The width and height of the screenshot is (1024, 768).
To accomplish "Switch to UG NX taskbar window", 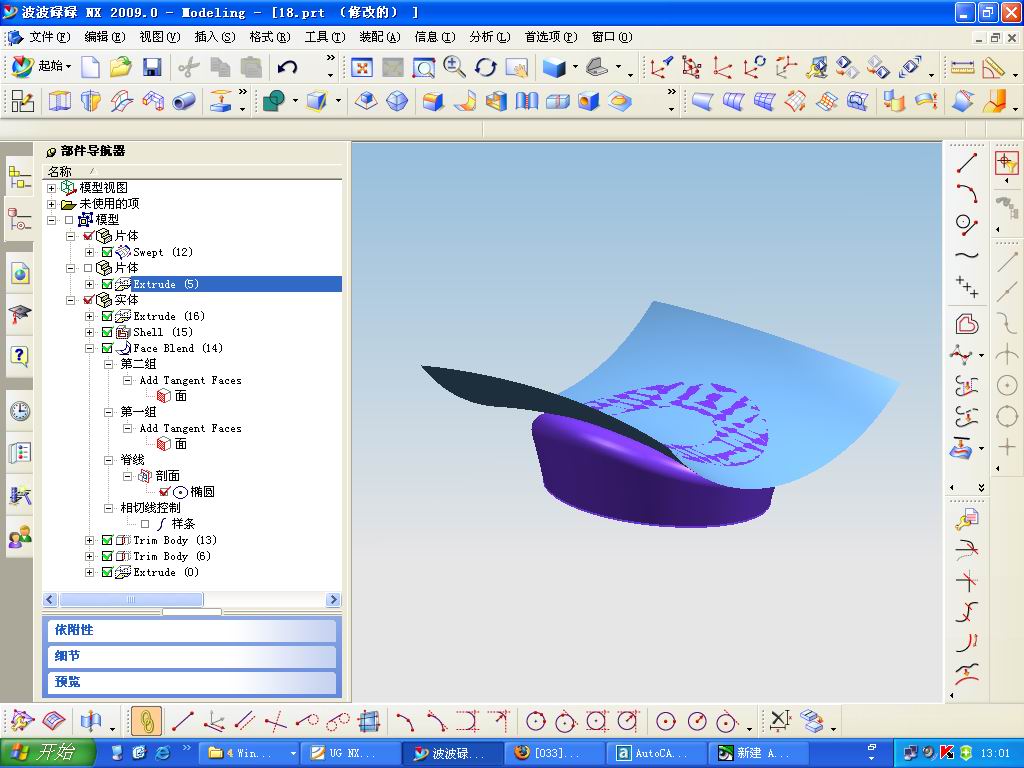I will [352, 754].
